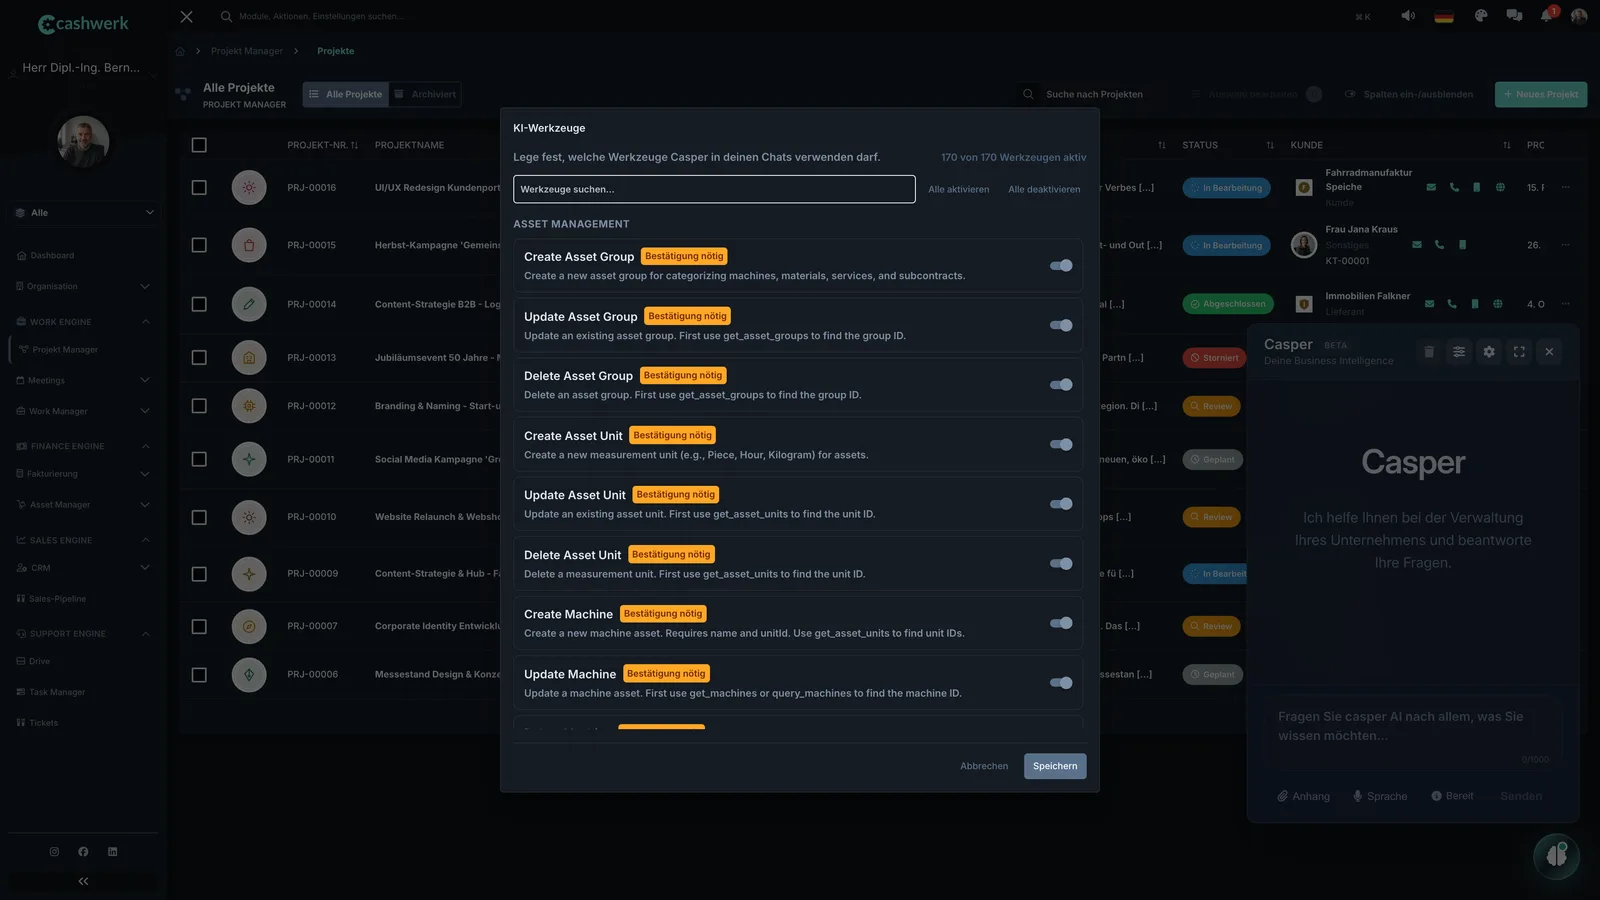
Task: Expand the CRM sidebar menu
Action: [x=84, y=568]
